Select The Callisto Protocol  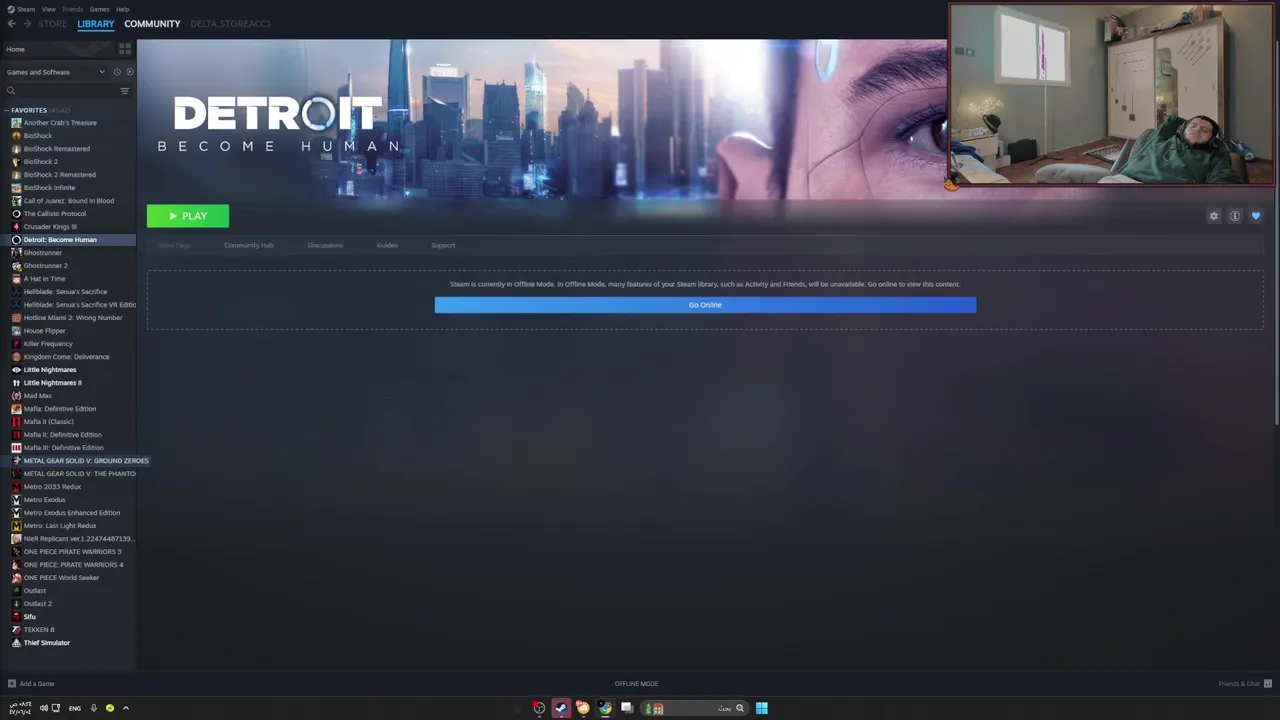click(55, 214)
